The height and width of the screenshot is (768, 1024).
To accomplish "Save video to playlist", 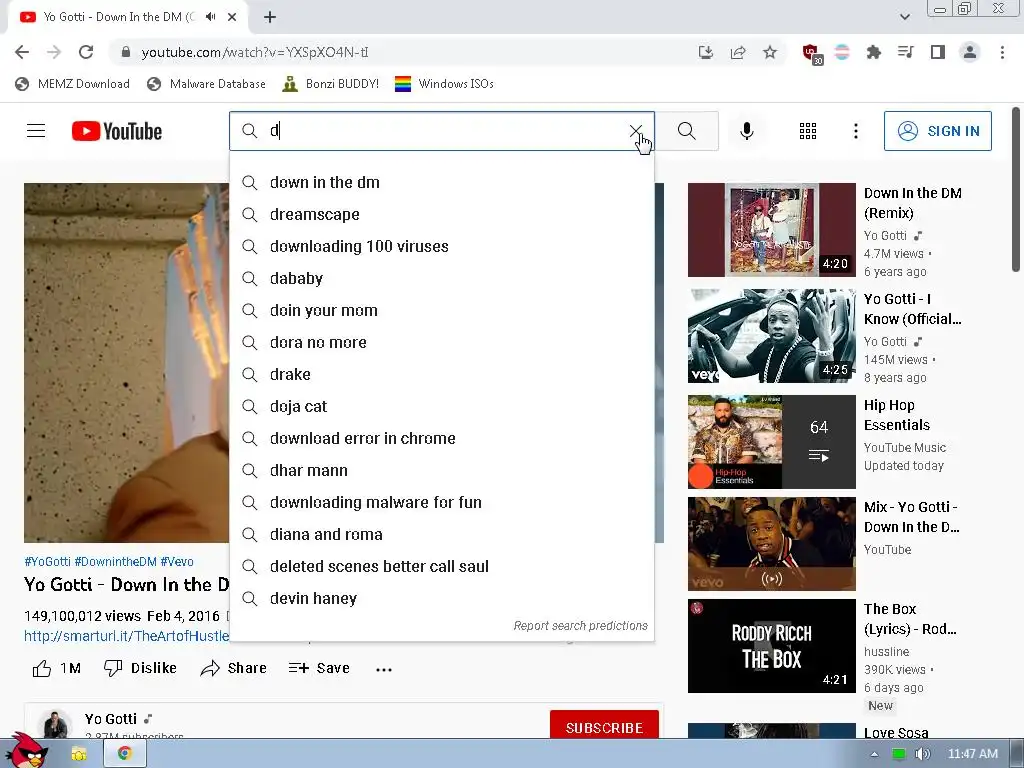I will click(x=319, y=668).
